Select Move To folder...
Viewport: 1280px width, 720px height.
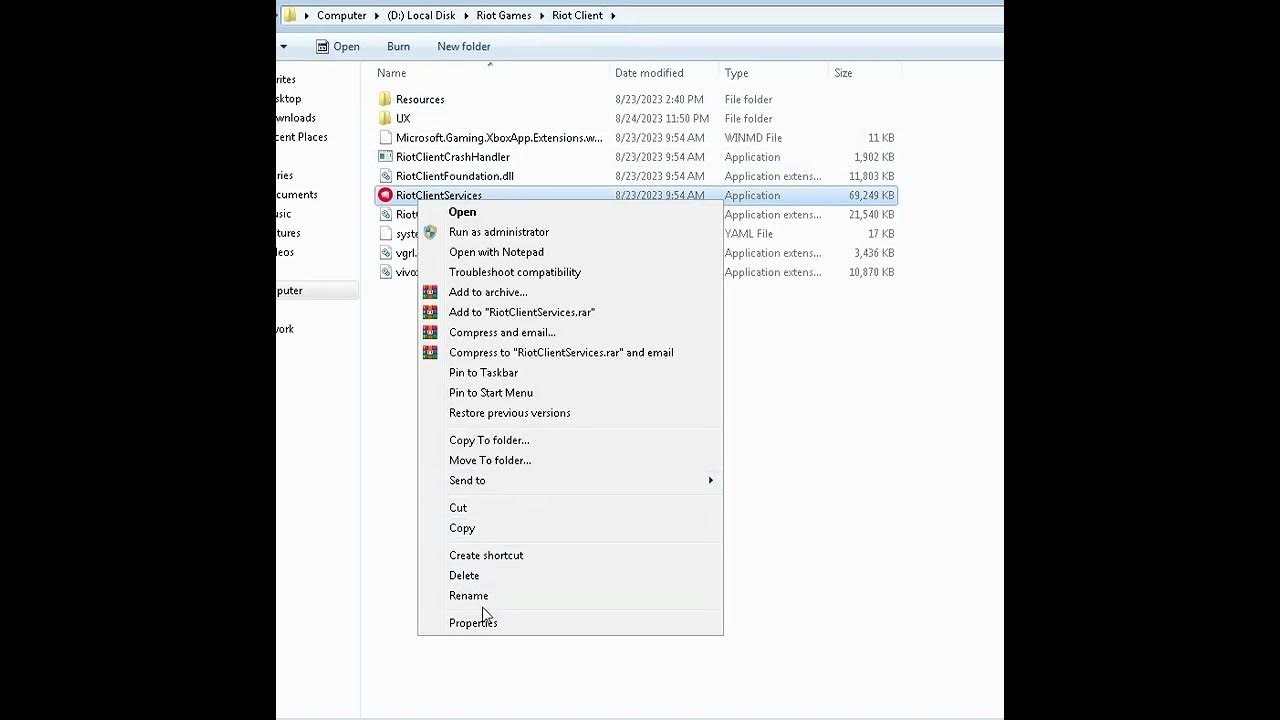pos(490,460)
